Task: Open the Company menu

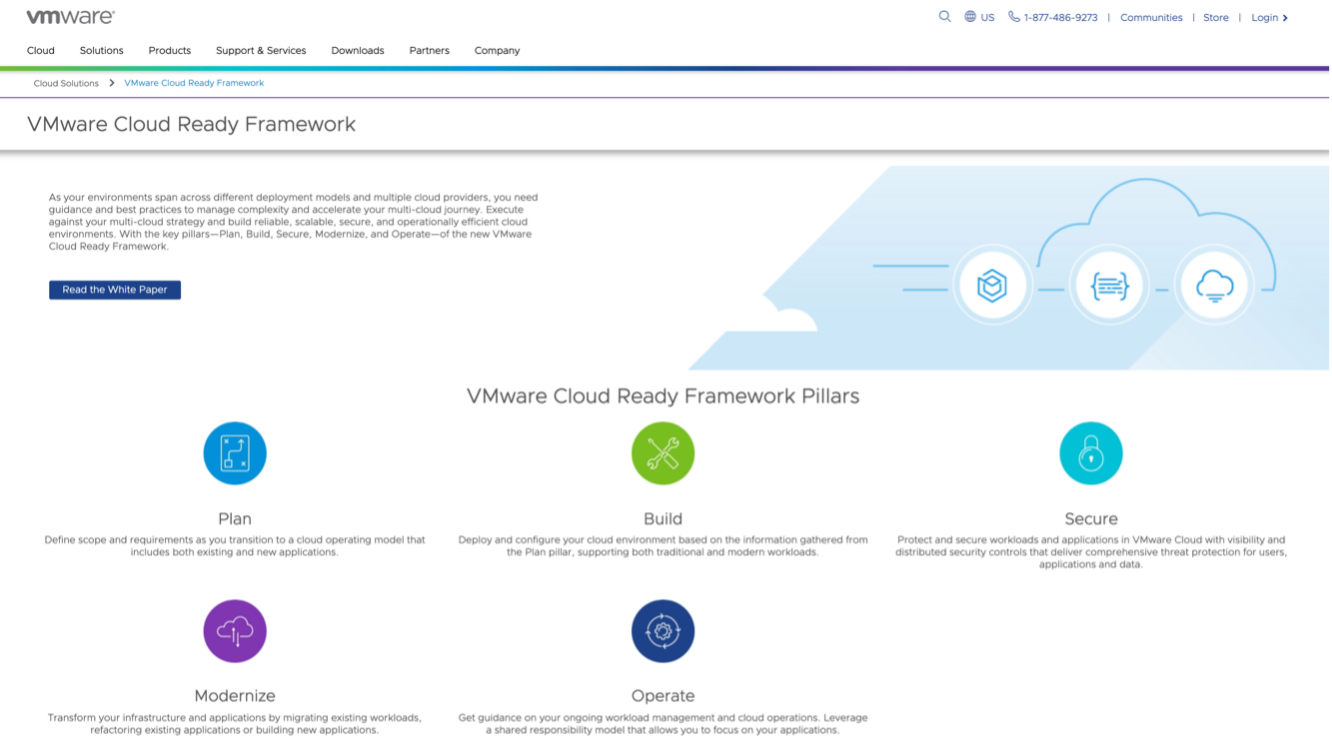Action: click(497, 50)
